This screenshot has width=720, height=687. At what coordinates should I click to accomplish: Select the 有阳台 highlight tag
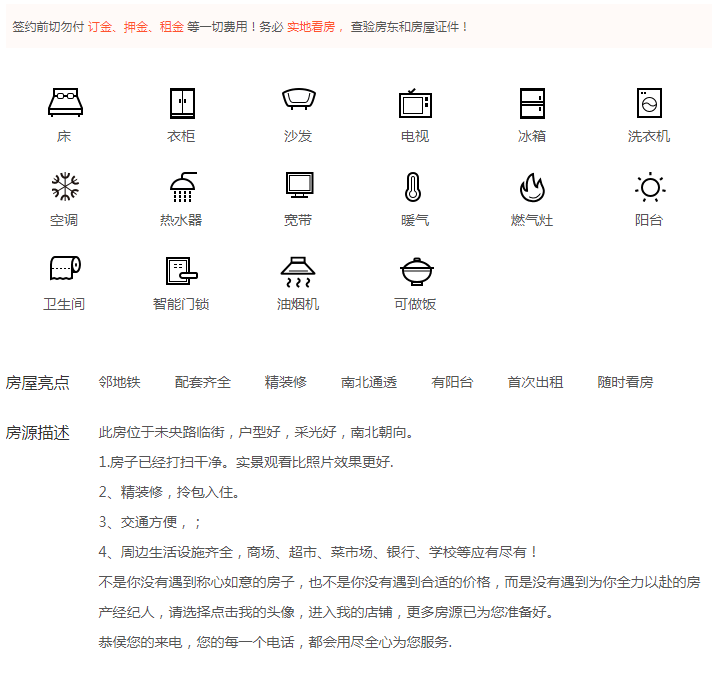click(452, 382)
